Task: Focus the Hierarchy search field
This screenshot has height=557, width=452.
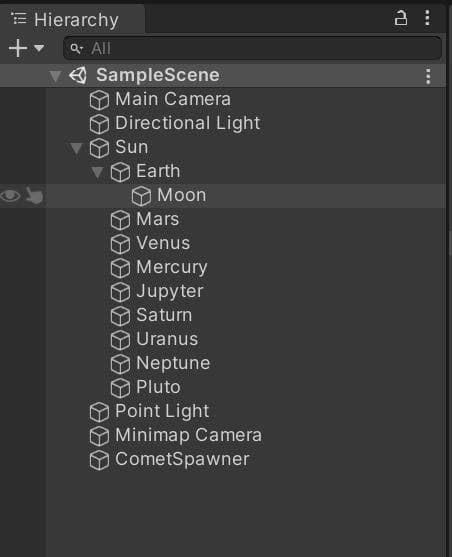Action: click(x=253, y=48)
